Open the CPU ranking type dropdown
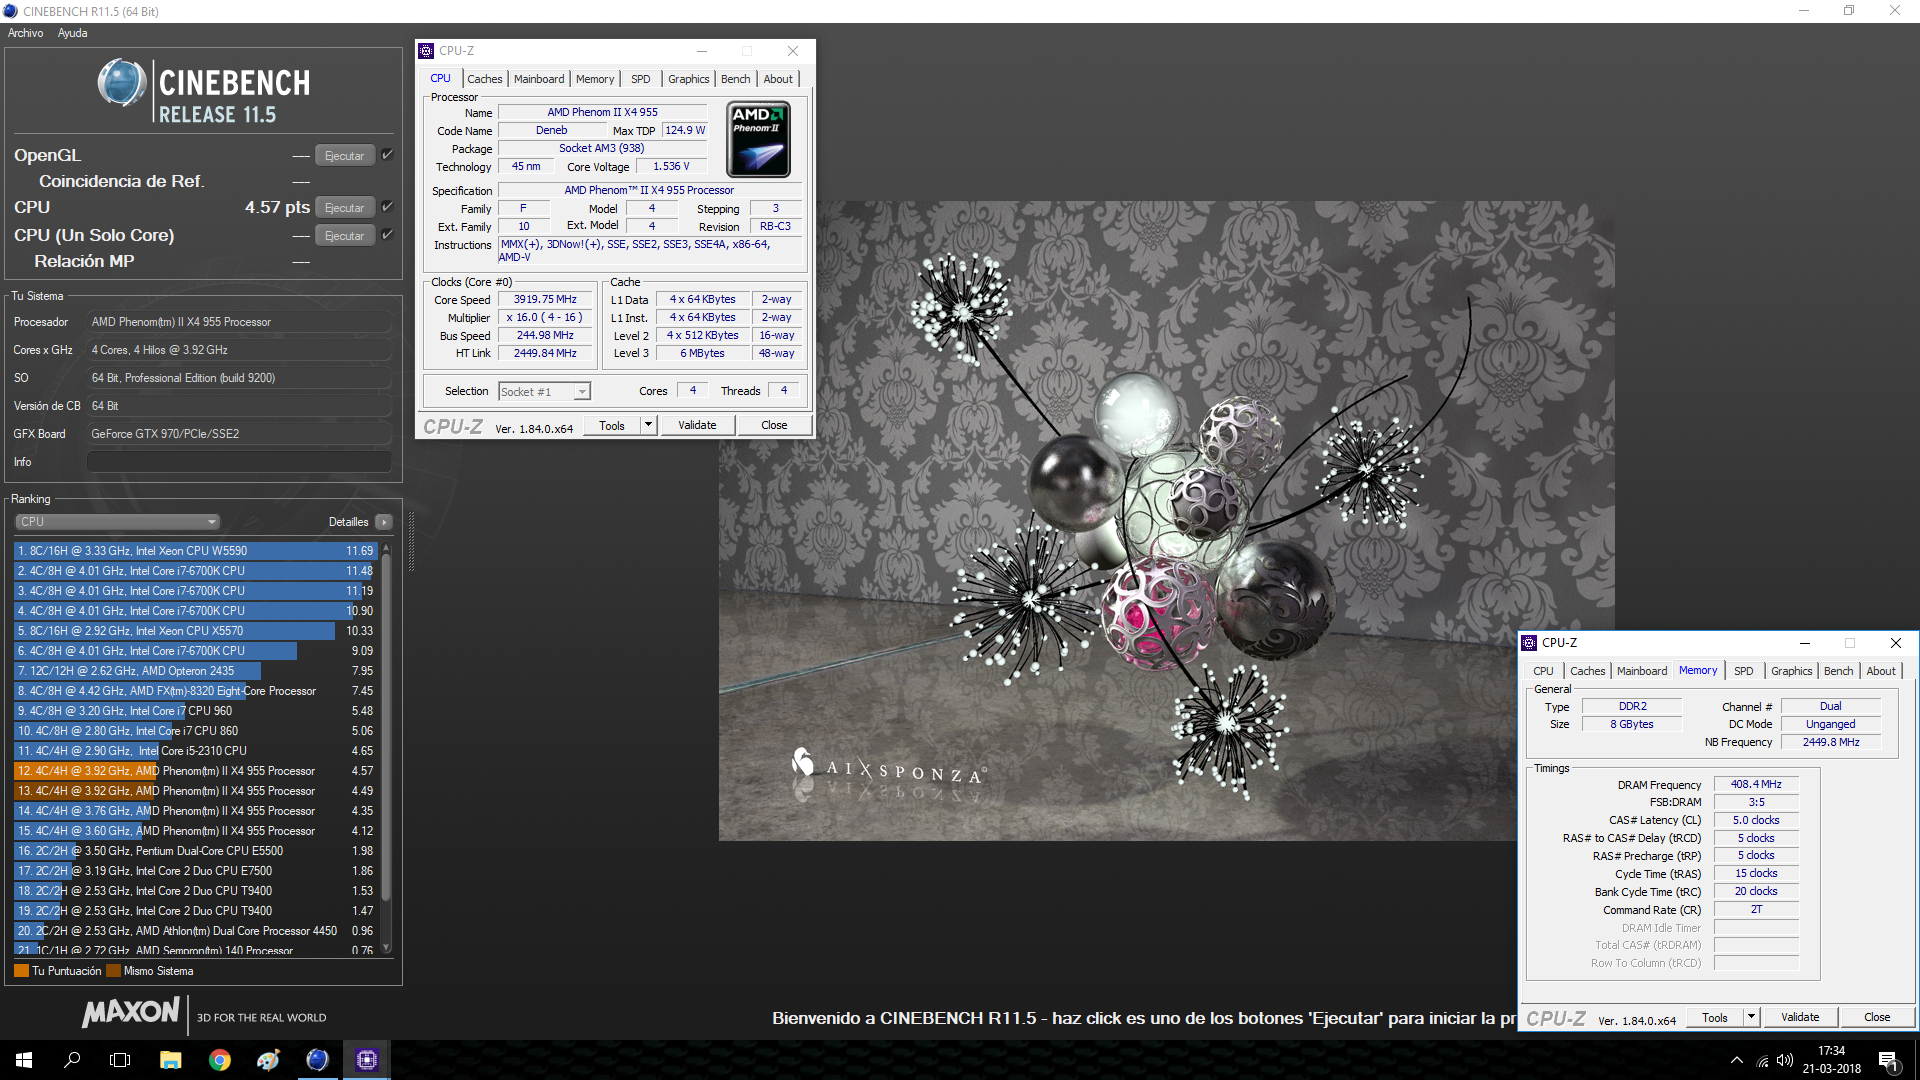The width and height of the screenshot is (1920, 1080). tap(117, 522)
